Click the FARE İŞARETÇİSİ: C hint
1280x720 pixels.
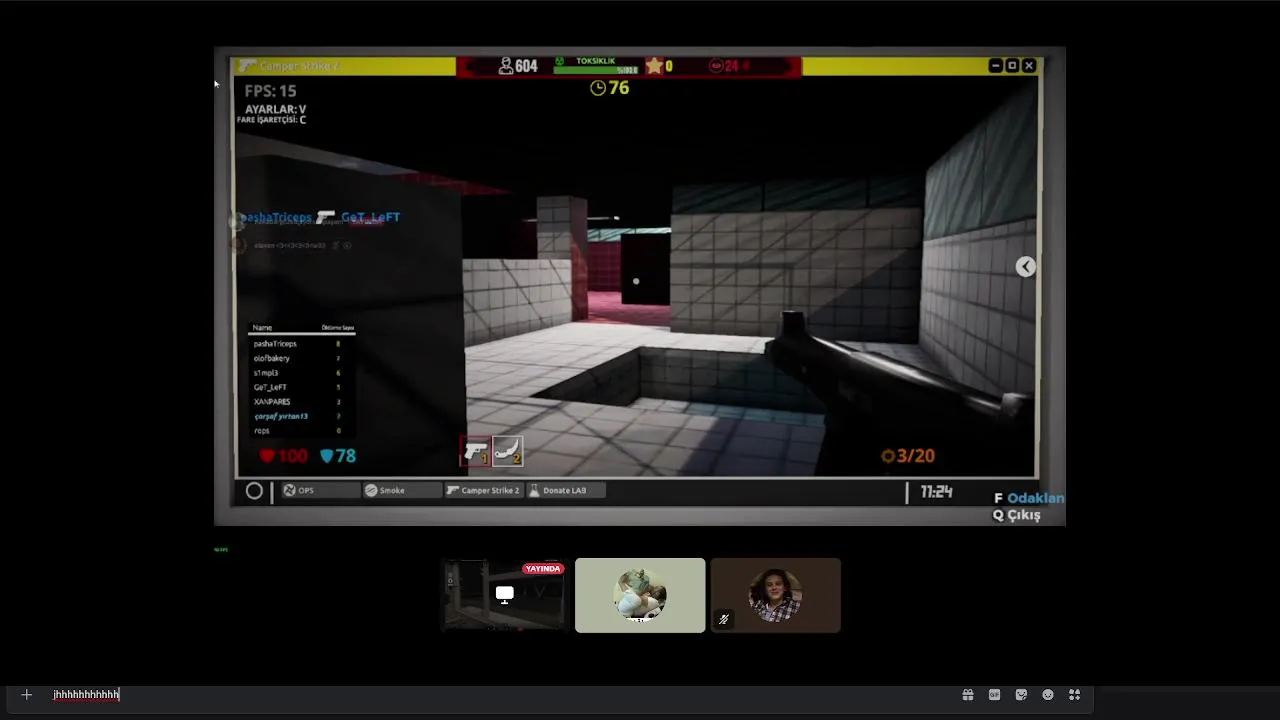coord(271,120)
